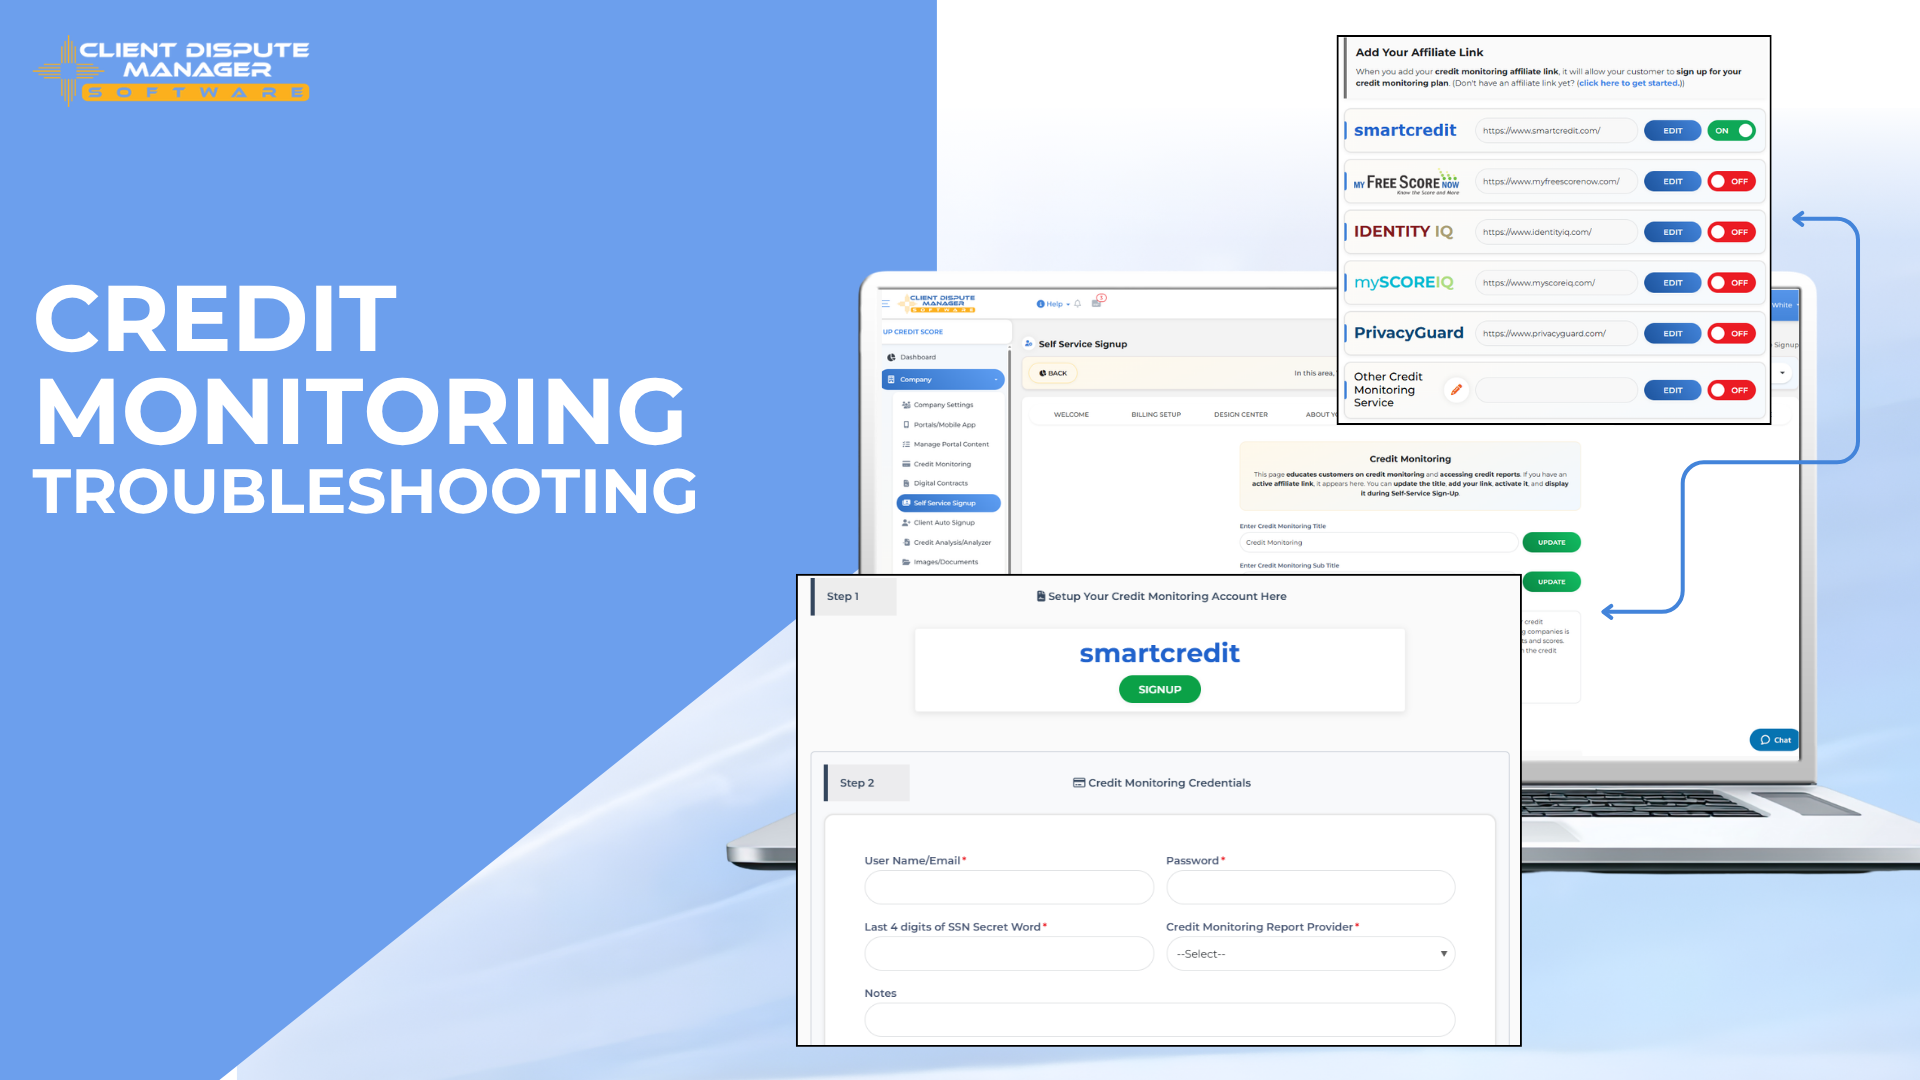Open Client Auto Signup in sidebar
Viewport: 1920px width, 1080px height.
coord(944,523)
